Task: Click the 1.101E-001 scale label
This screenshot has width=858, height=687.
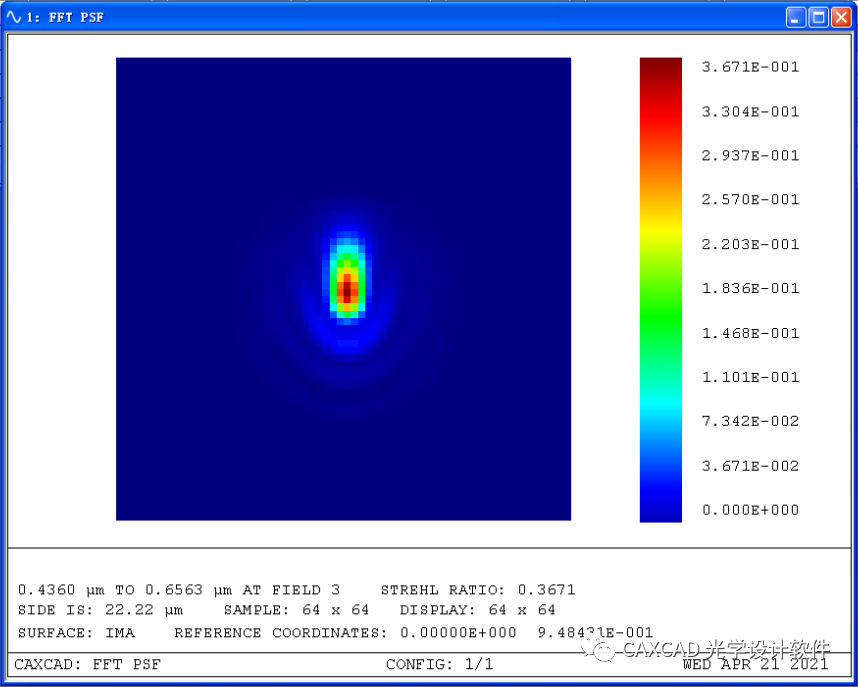Action: [x=750, y=377]
